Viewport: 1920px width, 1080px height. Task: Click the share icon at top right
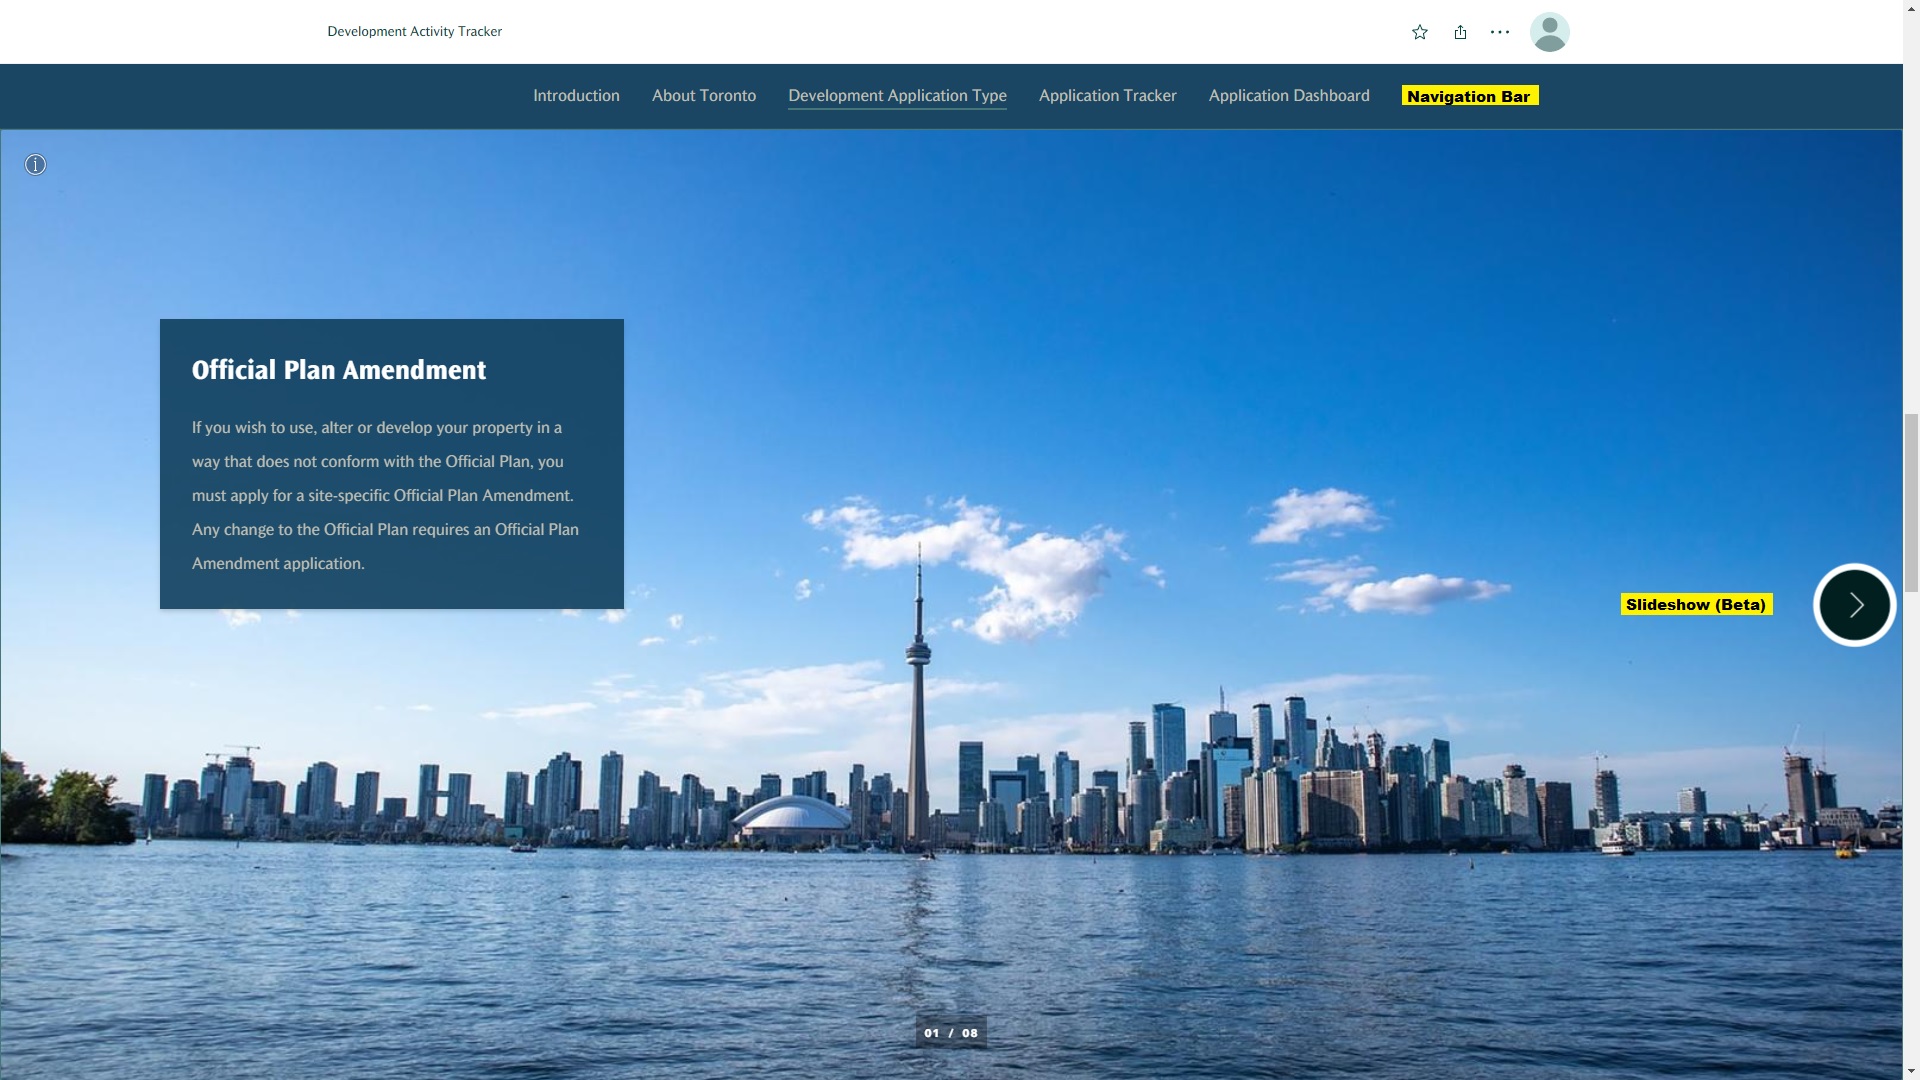pos(1461,32)
